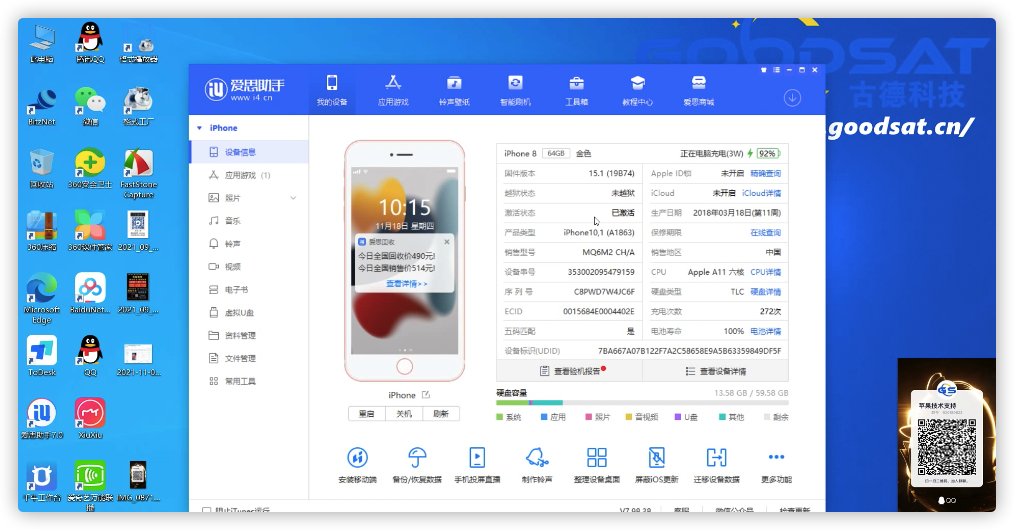Open the 微信 desktop icon
The height and width of the screenshot is (530, 1014).
pos(90,105)
